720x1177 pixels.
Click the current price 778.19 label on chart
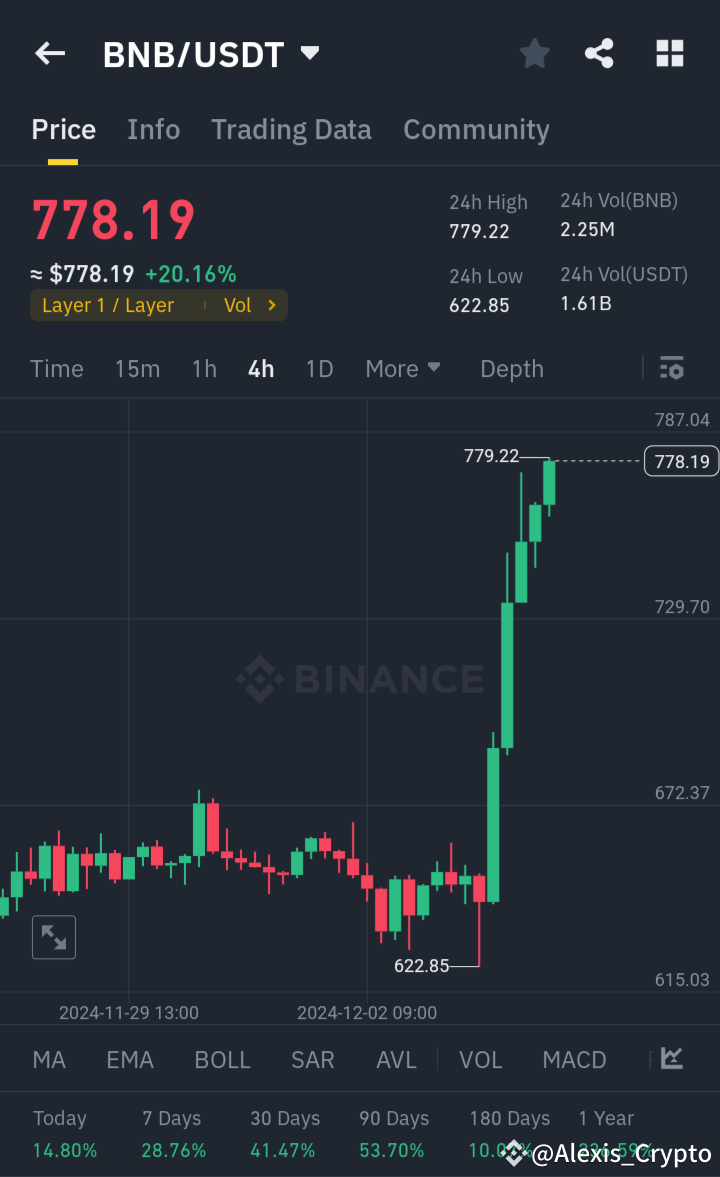click(681, 461)
